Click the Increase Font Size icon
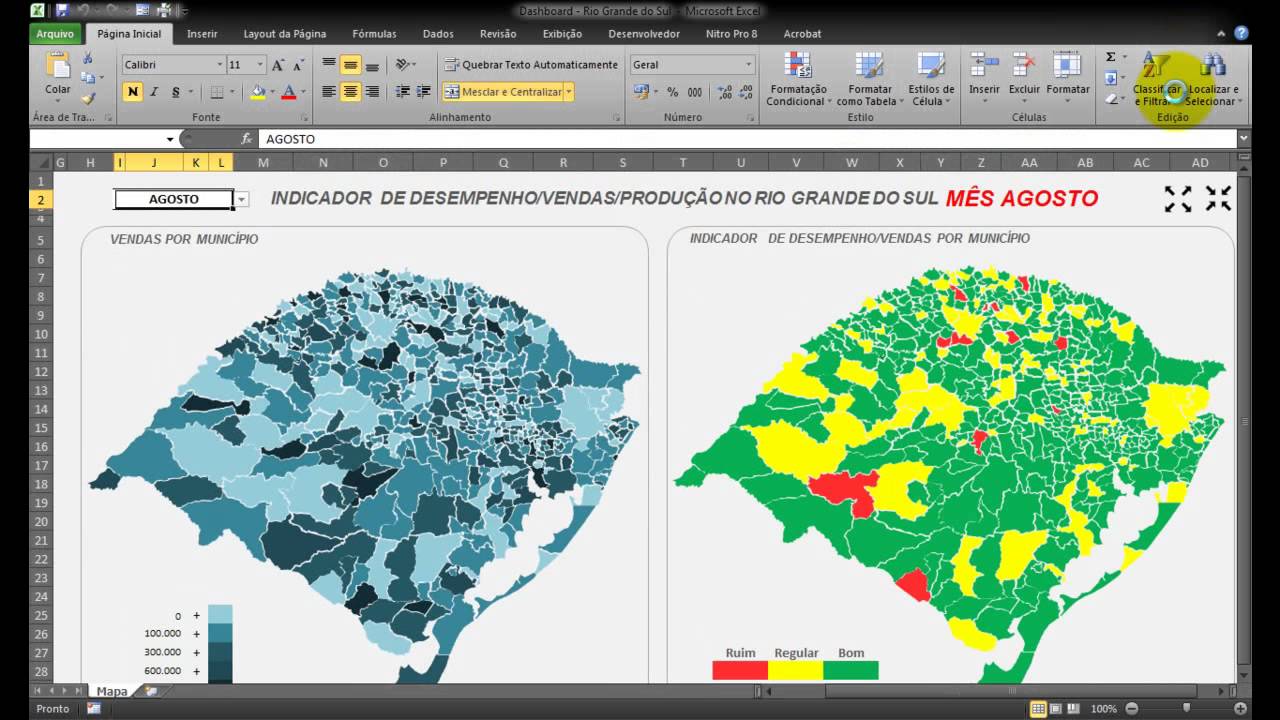Viewport: 1280px width, 720px height. [279, 65]
